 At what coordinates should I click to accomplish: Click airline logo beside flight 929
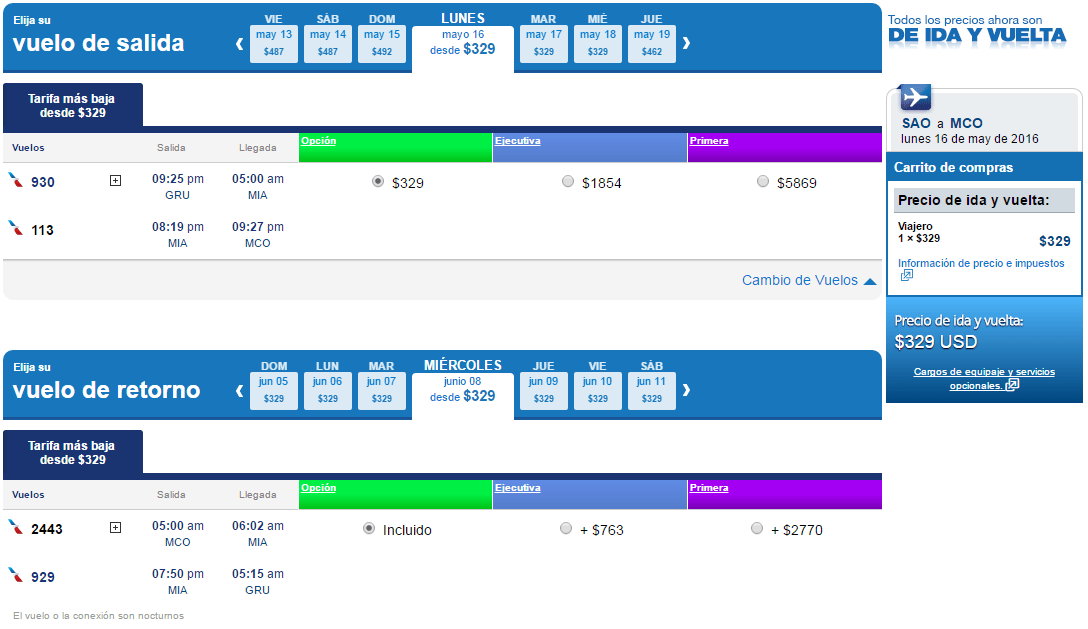pos(15,575)
